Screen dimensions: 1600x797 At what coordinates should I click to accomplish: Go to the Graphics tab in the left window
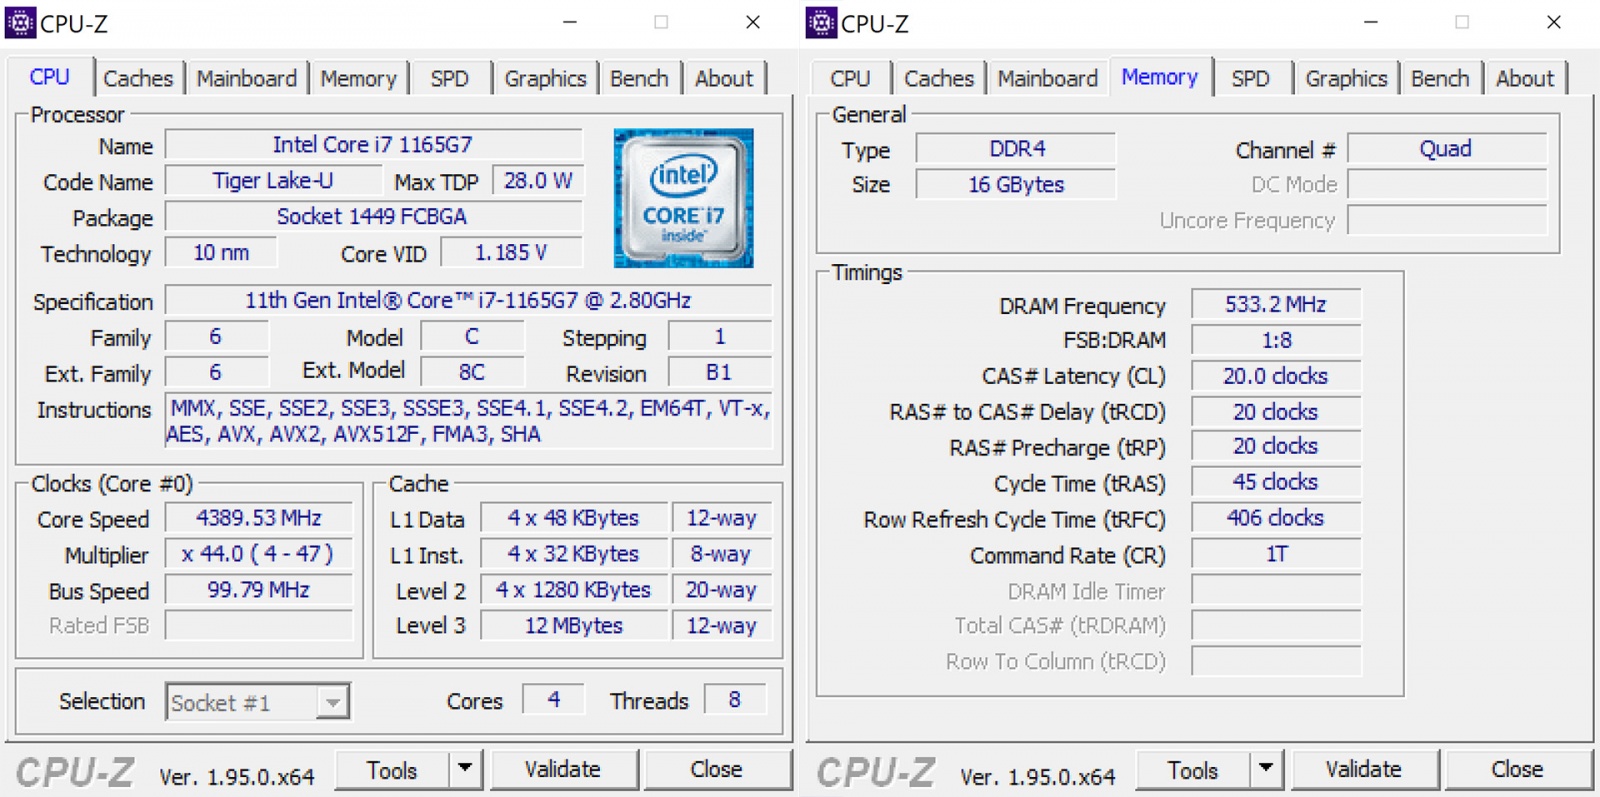click(x=545, y=78)
